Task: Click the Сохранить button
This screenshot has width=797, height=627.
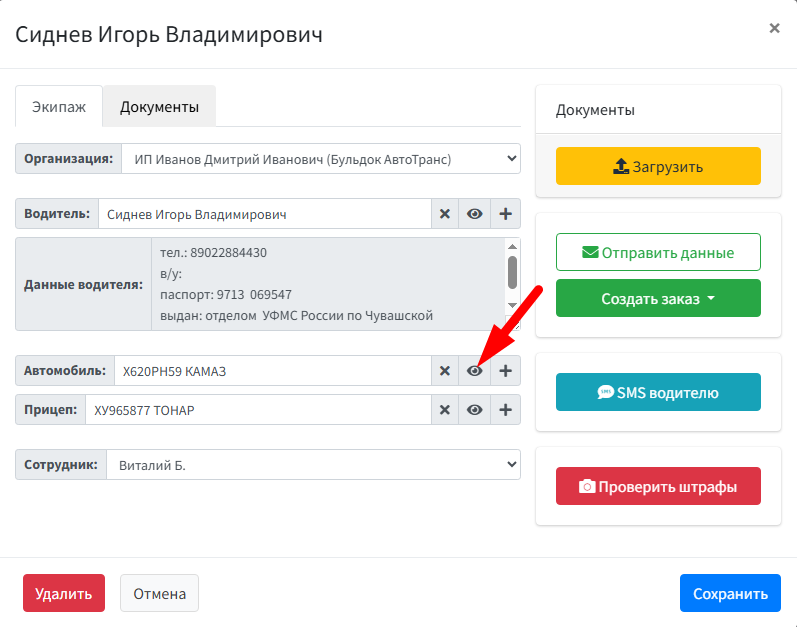Action: [x=729, y=593]
